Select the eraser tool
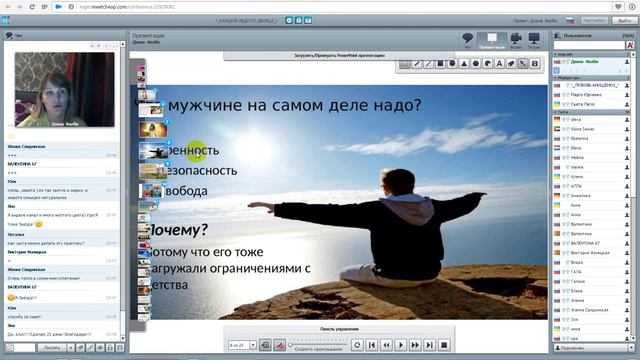This screenshot has width=640, height=360. click(x=511, y=64)
